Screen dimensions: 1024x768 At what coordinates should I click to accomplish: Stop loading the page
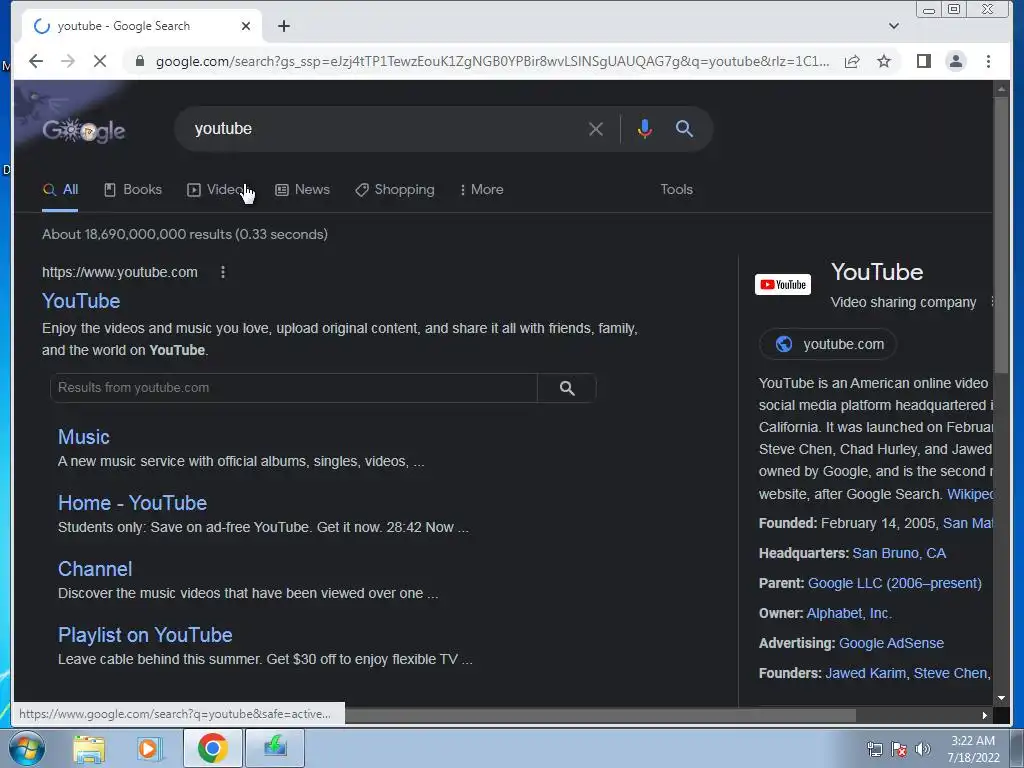pos(100,61)
